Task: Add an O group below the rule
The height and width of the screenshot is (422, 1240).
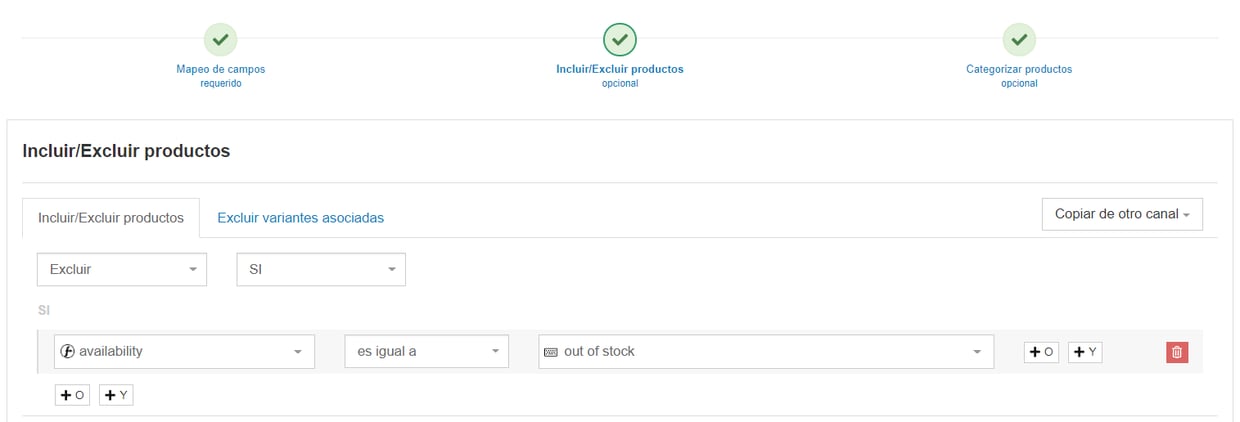Action: [72, 395]
